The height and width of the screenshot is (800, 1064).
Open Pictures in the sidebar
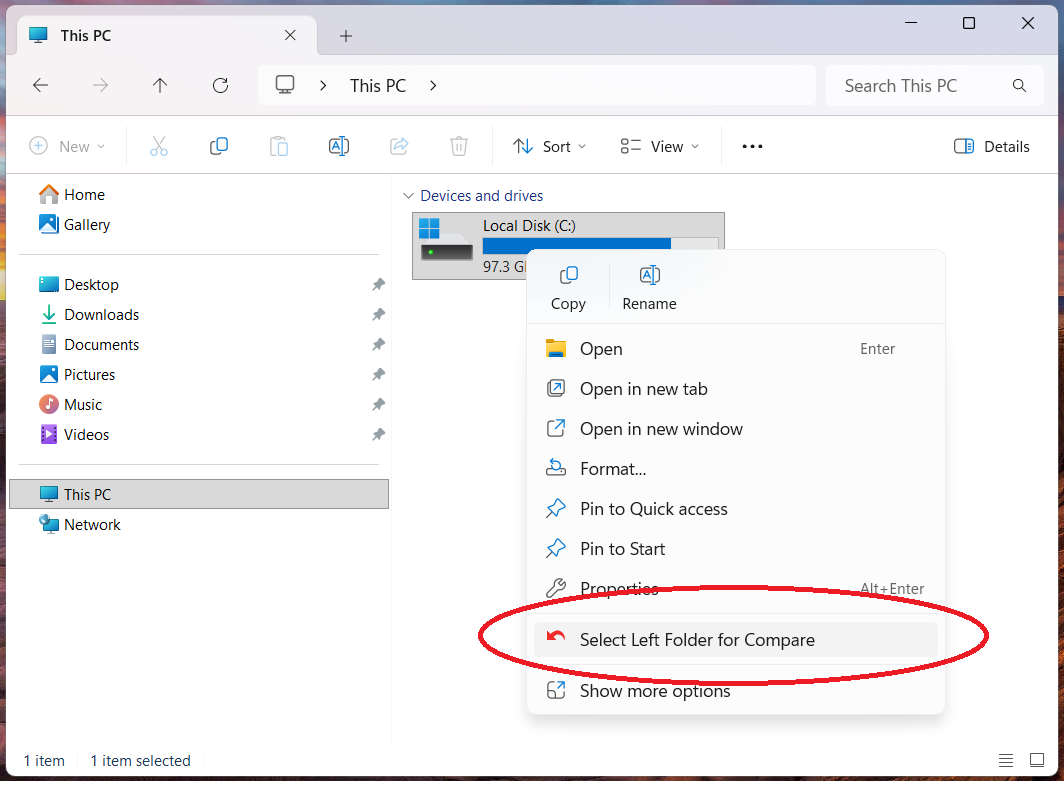77,374
